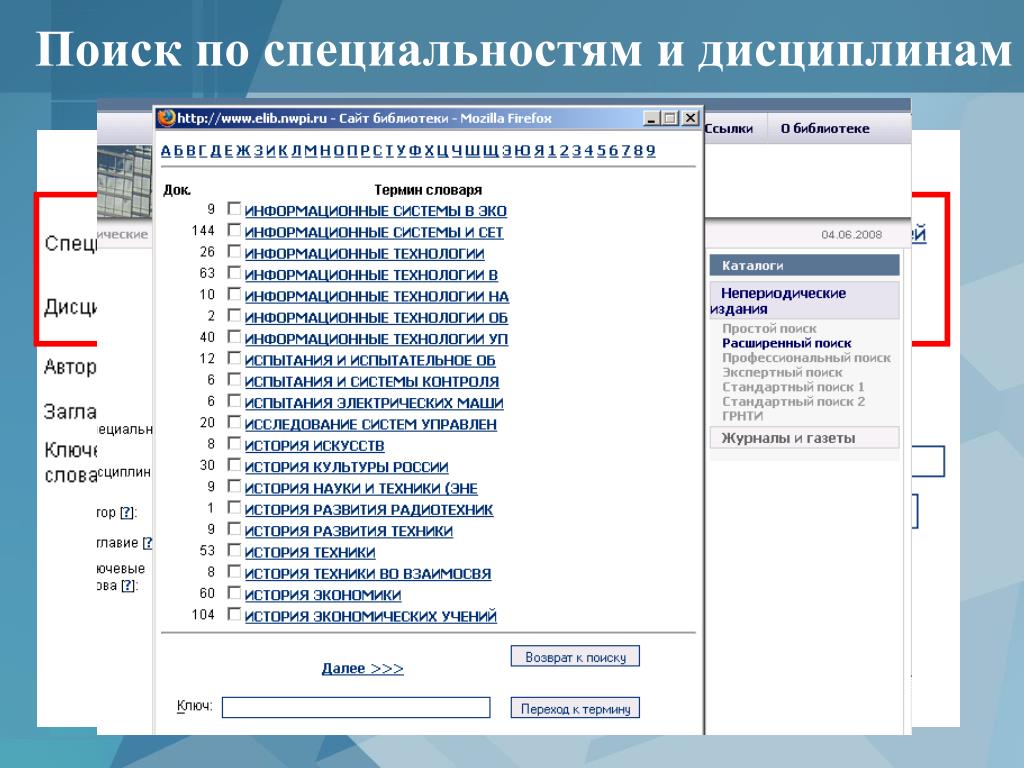The height and width of the screenshot is (768, 1024).
Task: Choose Простой поиск in sidebar
Action: [769, 328]
